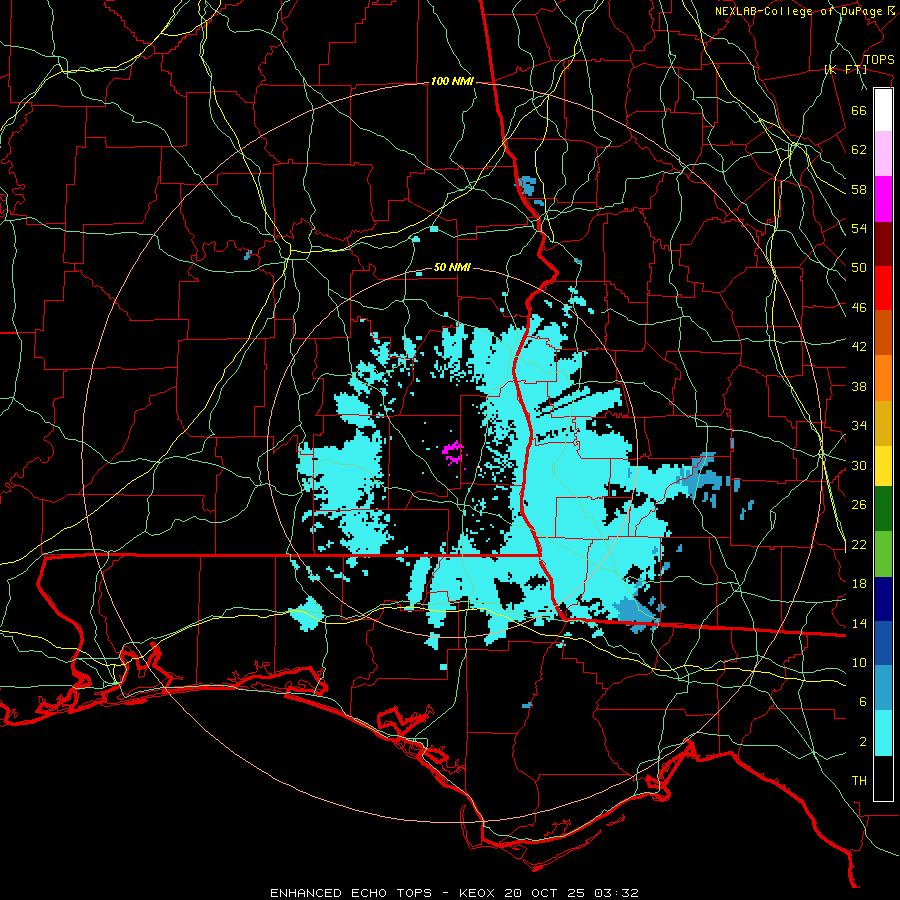Click the 'KEOX' radar site identifier
Viewport: 900px width, 900px height.
tap(478, 893)
